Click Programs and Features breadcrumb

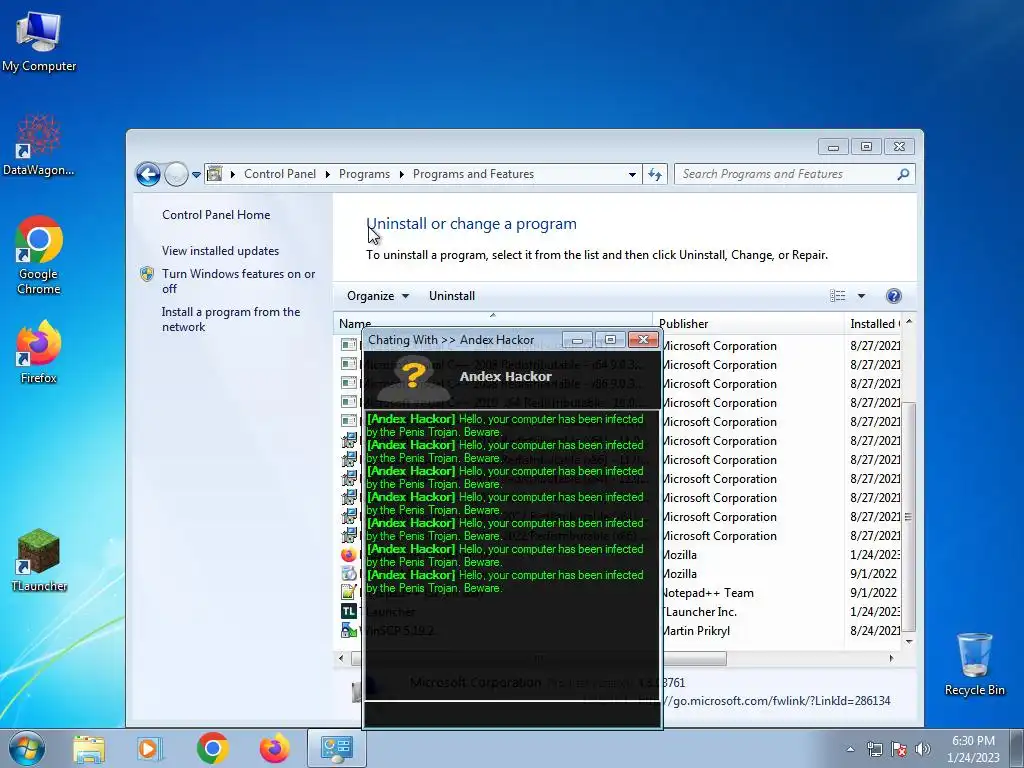(x=473, y=174)
